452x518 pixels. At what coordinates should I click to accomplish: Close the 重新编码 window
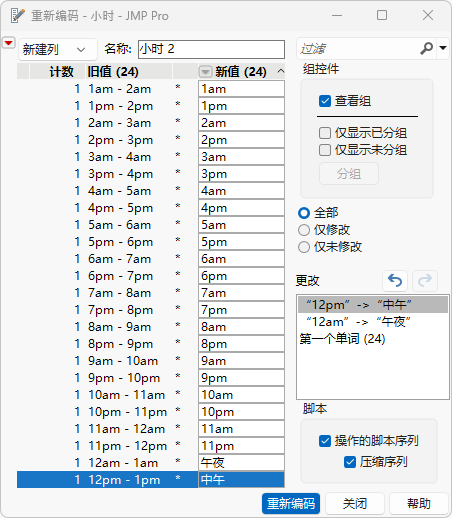pyautogui.click(x=428, y=15)
